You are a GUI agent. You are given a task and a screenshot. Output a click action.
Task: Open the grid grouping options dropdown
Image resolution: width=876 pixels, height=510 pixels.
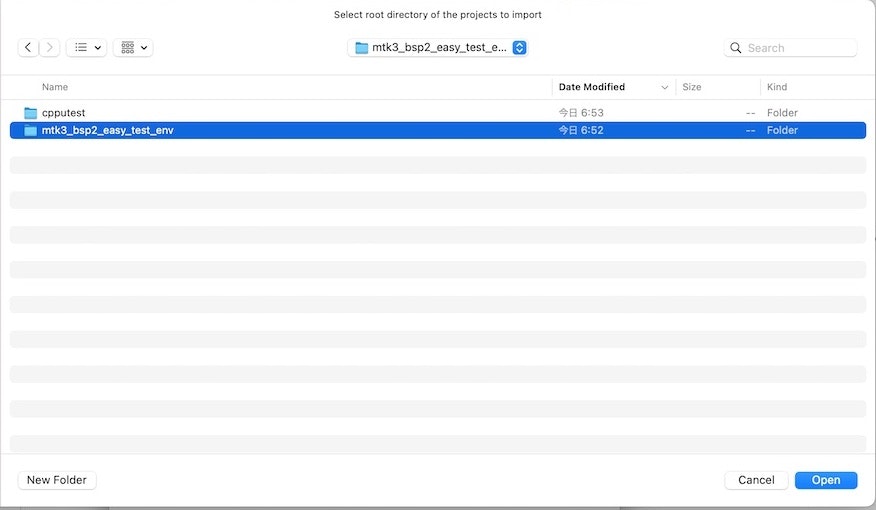tap(133, 47)
